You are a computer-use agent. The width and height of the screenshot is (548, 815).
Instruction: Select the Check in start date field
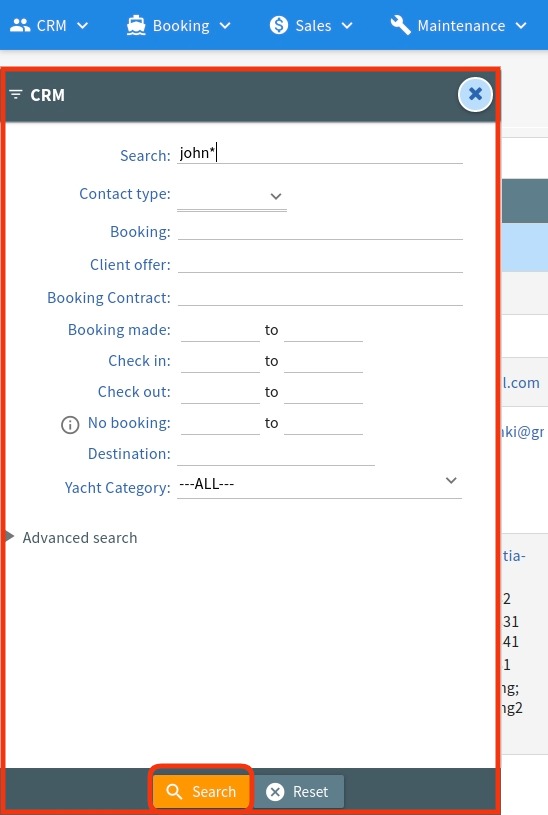coord(220,361)
